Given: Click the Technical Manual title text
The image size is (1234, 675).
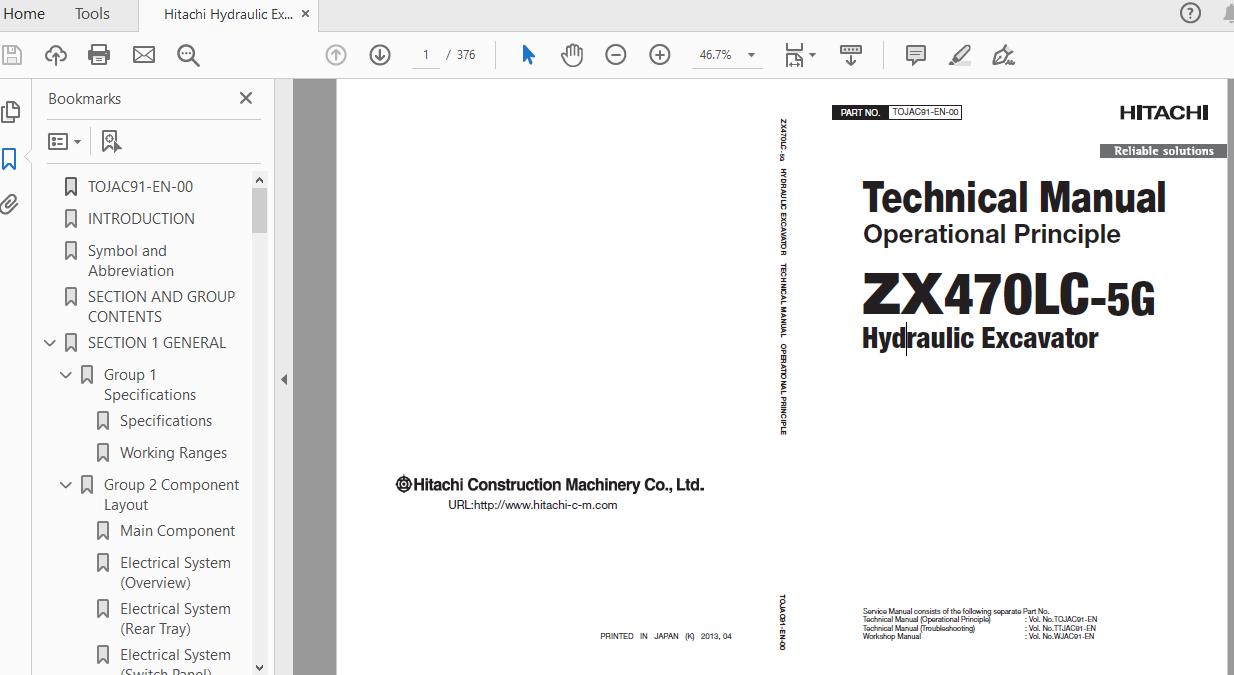Looking at the screenshot, I should 1014,198.
